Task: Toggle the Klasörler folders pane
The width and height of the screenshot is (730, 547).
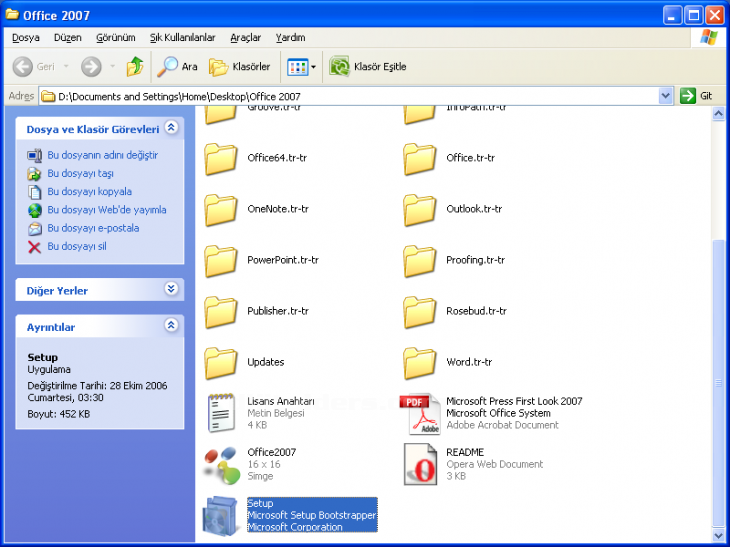Action: [x=239, y=67]
